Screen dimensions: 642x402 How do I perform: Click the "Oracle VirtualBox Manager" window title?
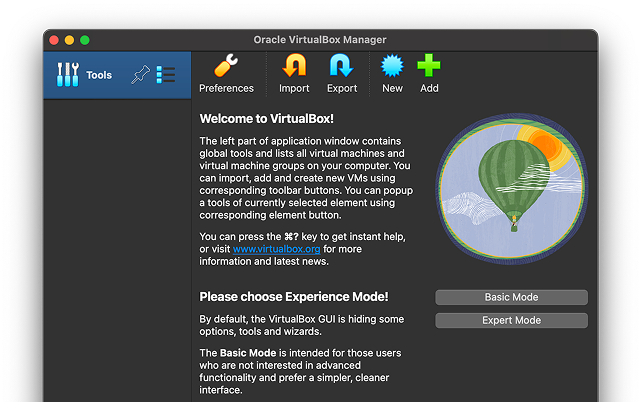point(320,40)
